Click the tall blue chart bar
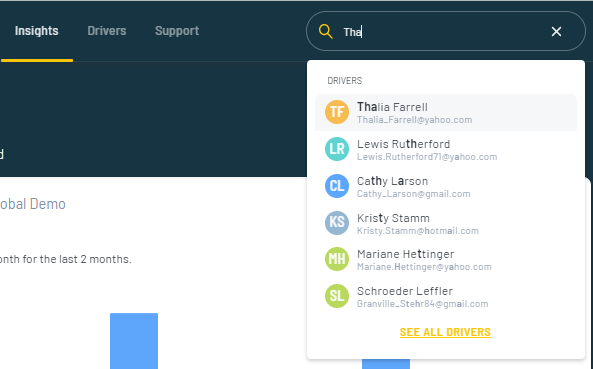The height and width of the screenshot is (369, 593). point(134,341)
